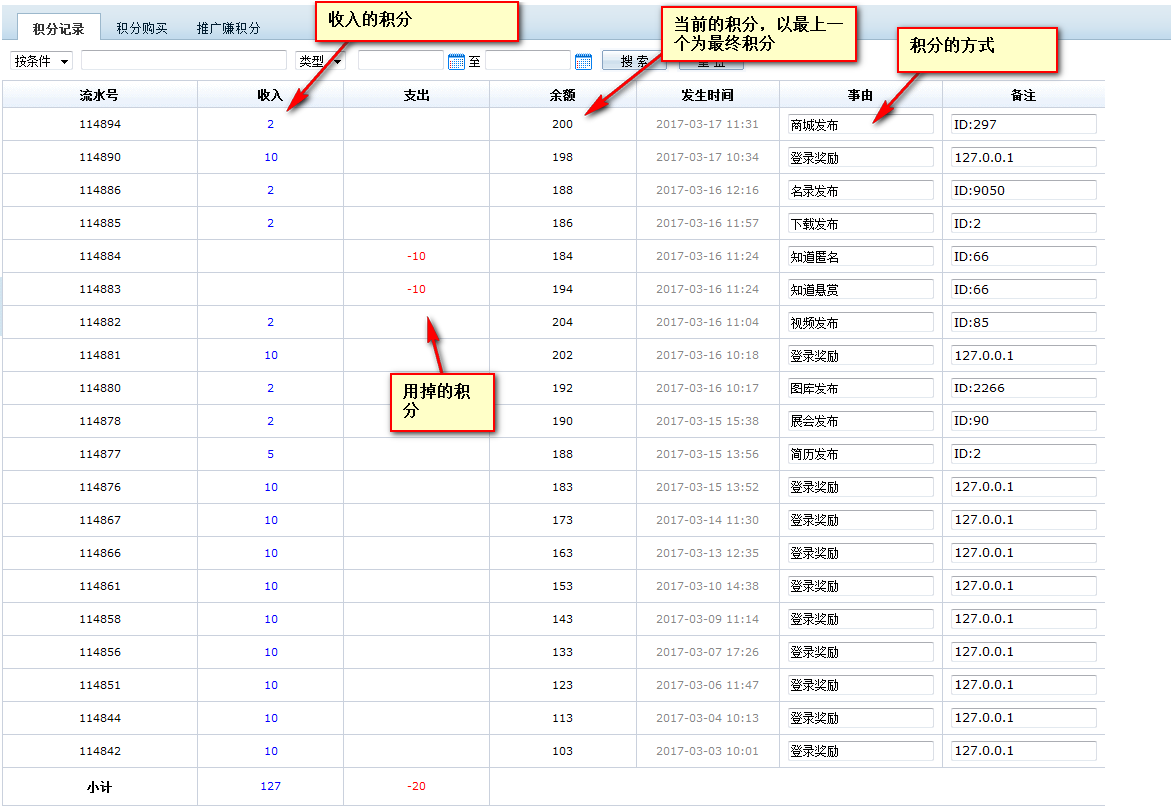Click the 搜索 button

pos(634,61)
